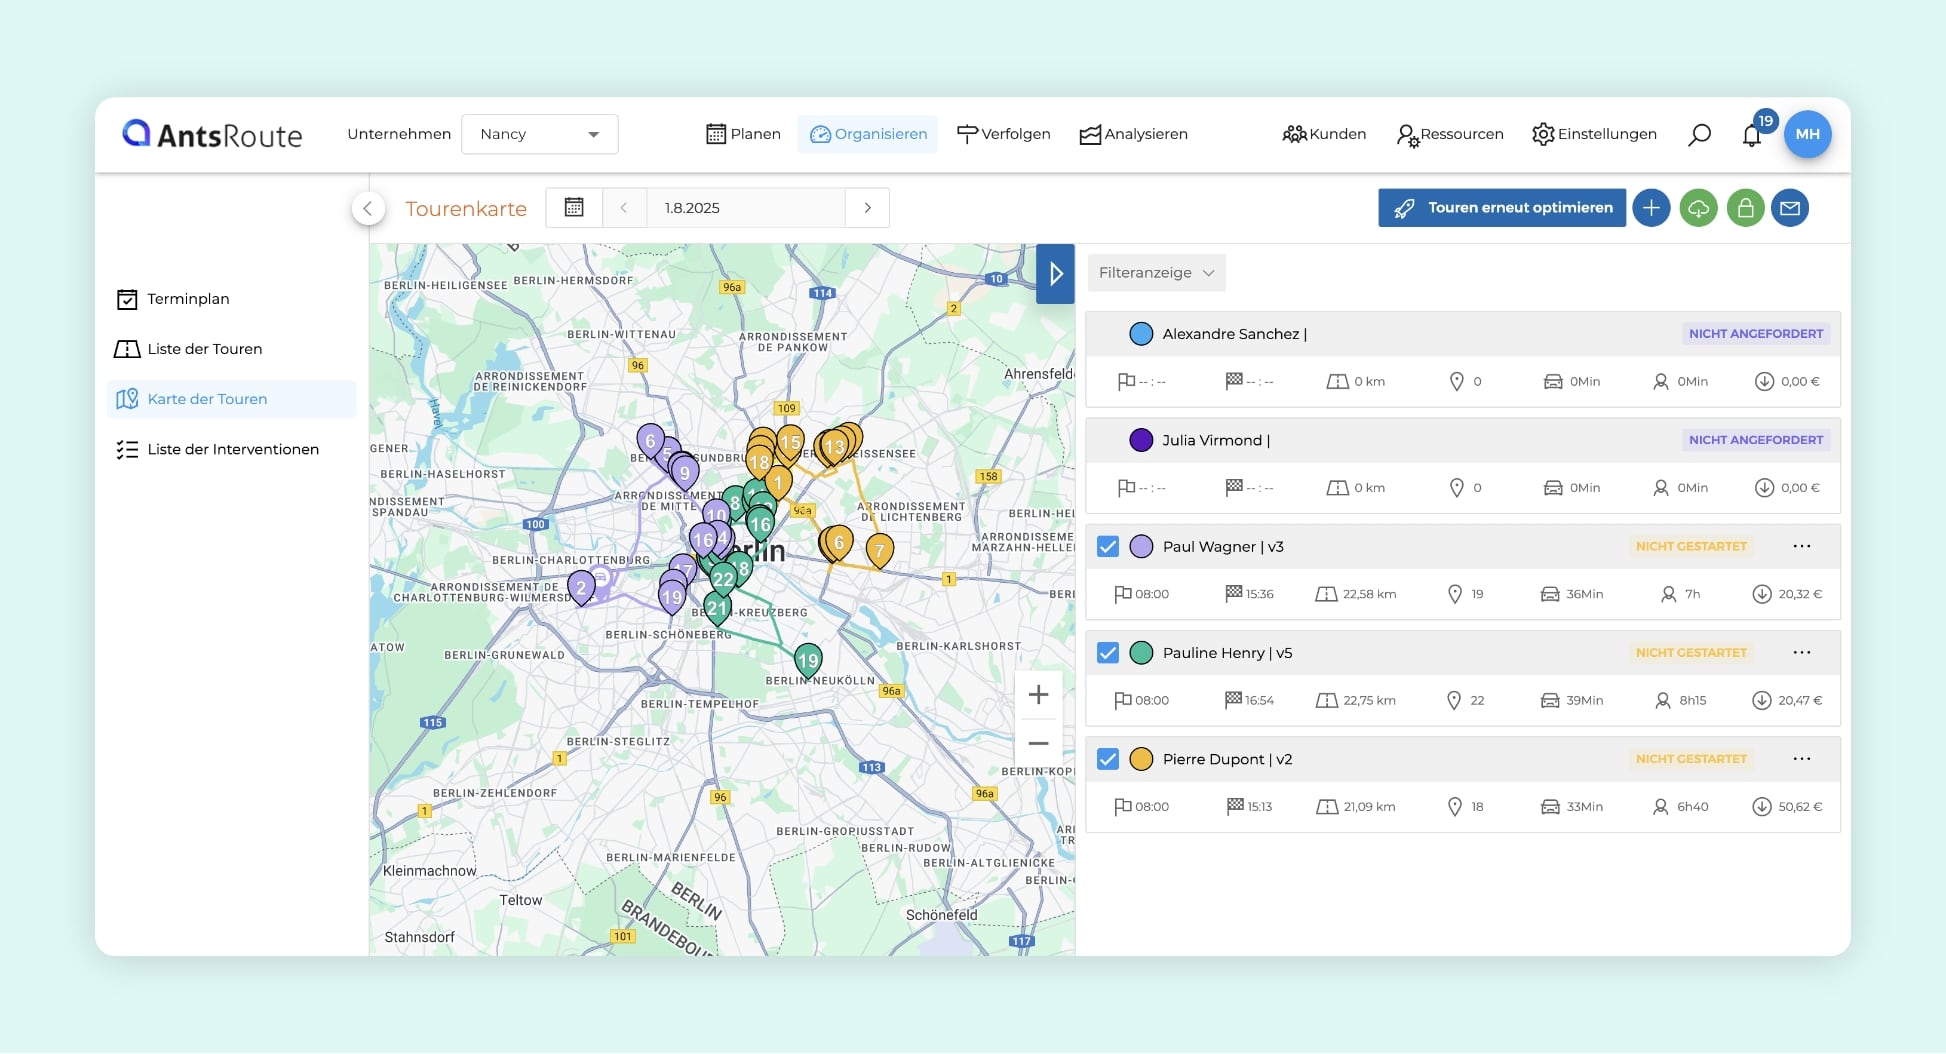Click the notification bell icon
Viewport: 1946px width, 1054px height.
[1751, 135]
